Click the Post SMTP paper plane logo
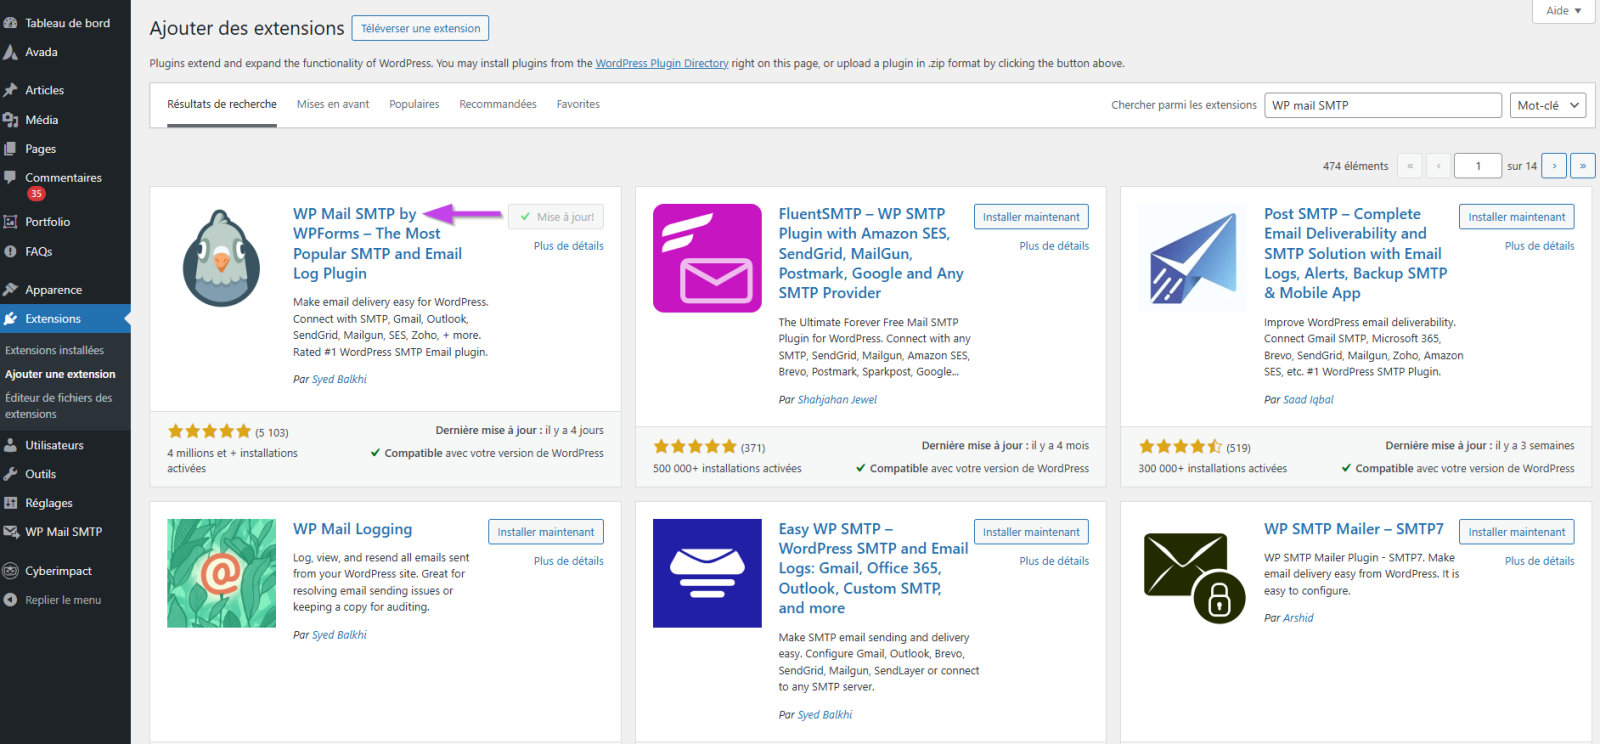The height and width of the screenshot is (744, 1600). [1192, 258]
